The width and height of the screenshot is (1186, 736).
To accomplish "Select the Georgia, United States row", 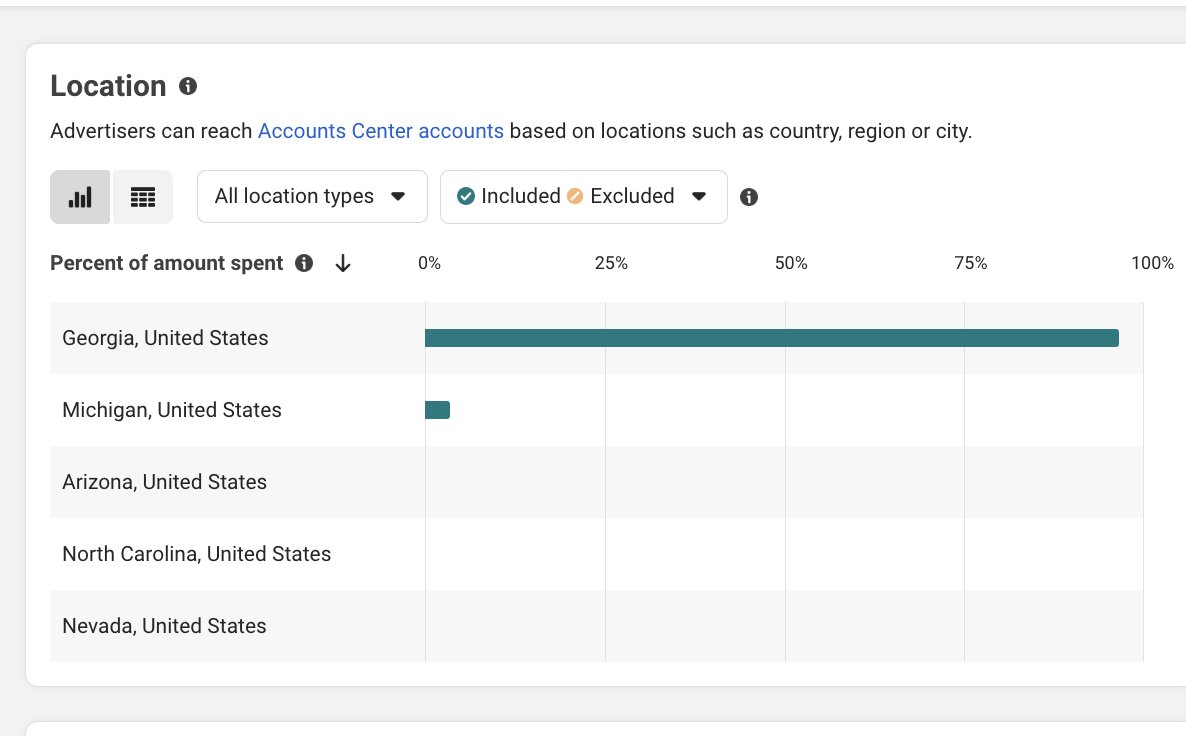I will click(597, 338).
